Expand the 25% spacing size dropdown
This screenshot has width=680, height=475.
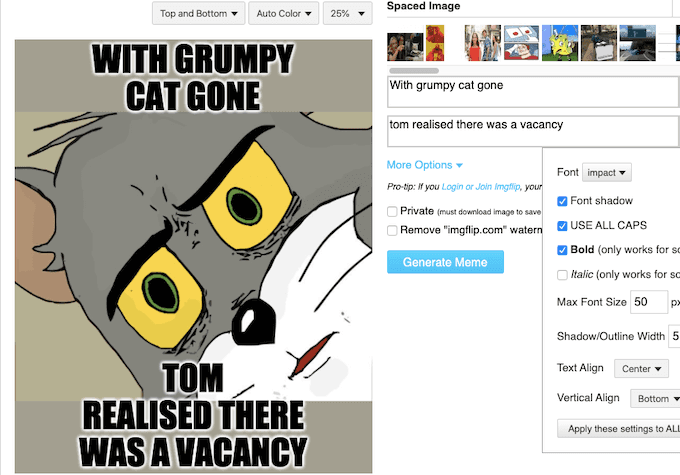pyautogui.click(x=347, y=13)
